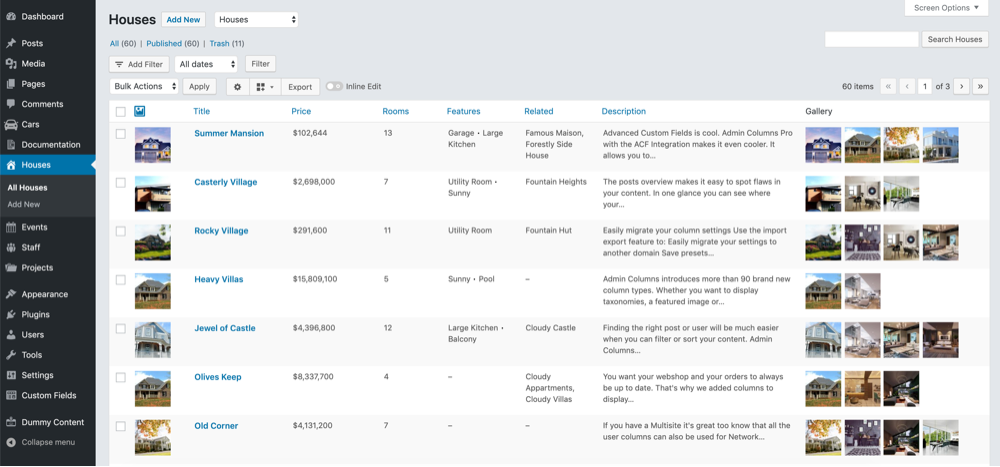Image resolution: width=1000 pixels, height=467 pixels.
Task: Click the search houses input field
Action: click(x=872, y=40)
